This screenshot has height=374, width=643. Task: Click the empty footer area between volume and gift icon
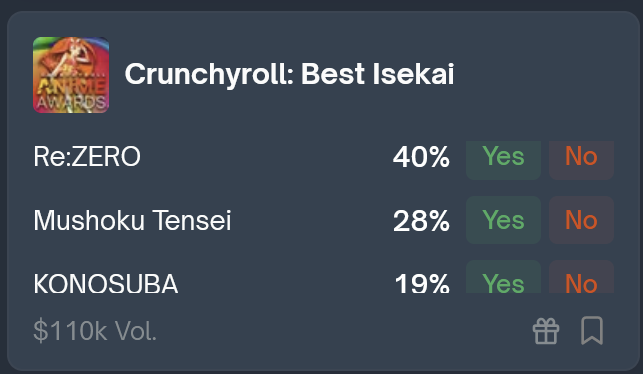coord(344,331)
